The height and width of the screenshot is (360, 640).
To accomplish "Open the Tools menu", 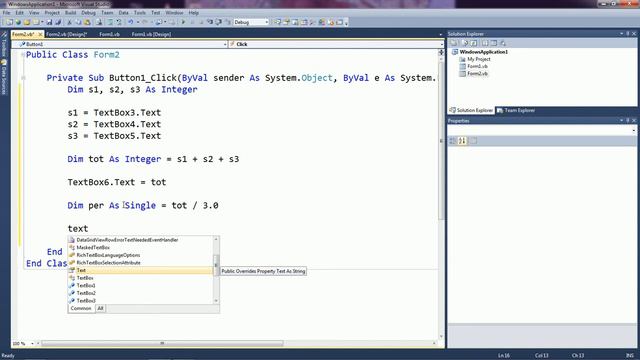I will (140, 13).
